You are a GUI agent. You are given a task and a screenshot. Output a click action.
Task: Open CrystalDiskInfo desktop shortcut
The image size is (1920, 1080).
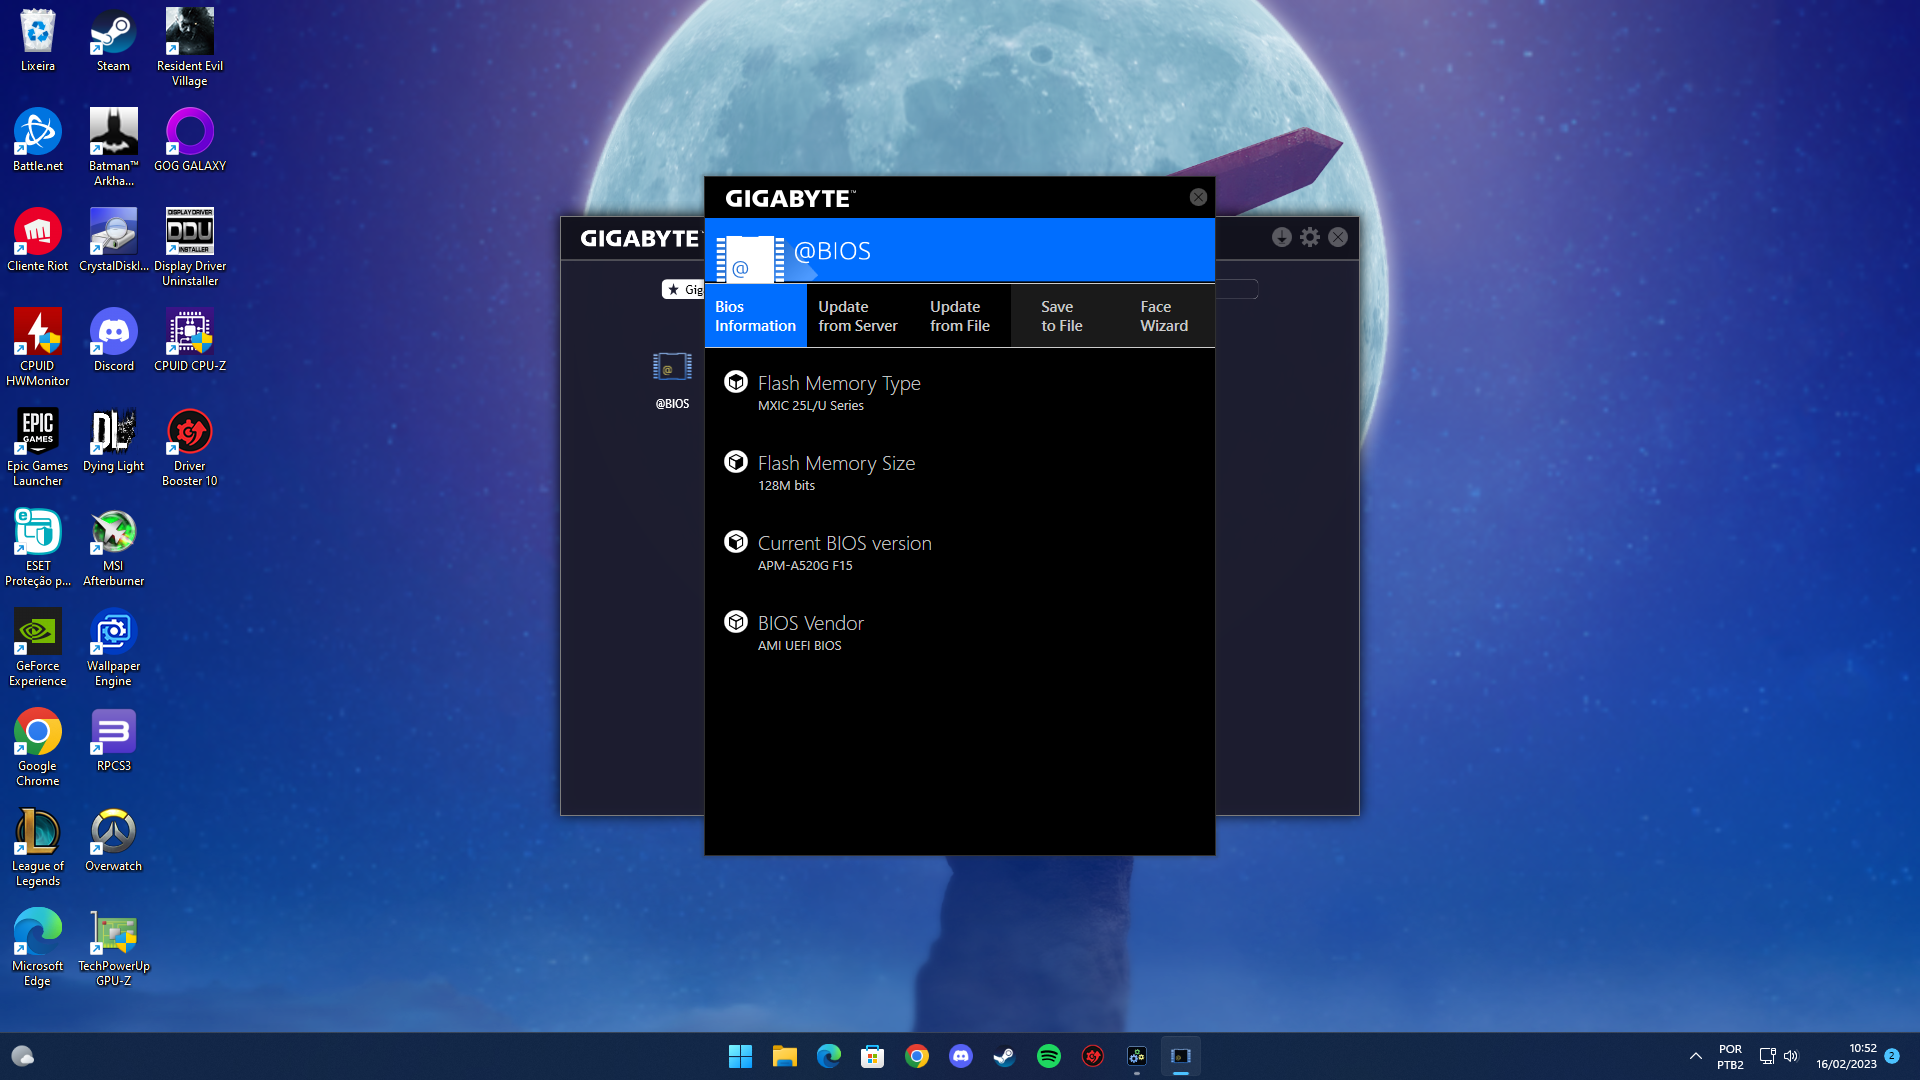pyautogui.click(x=114, y=240)
